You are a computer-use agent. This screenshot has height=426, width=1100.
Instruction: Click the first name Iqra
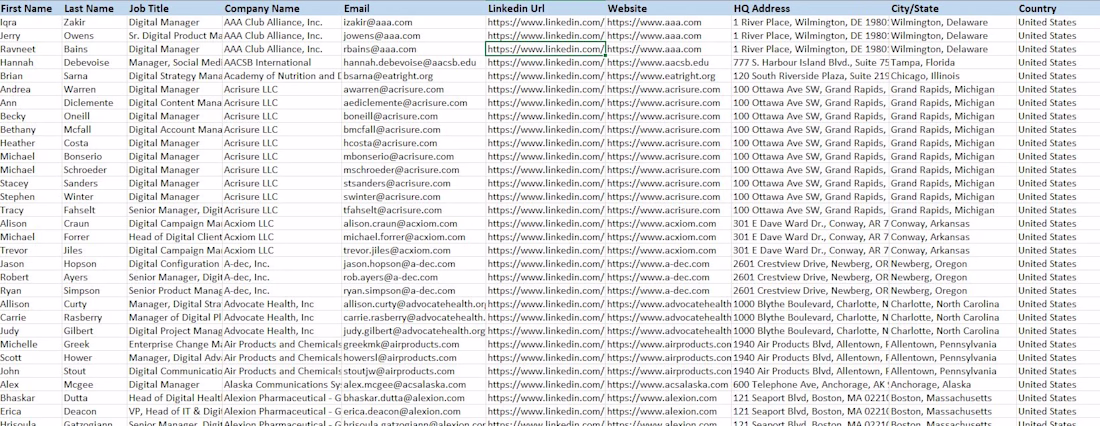[31, 22]
